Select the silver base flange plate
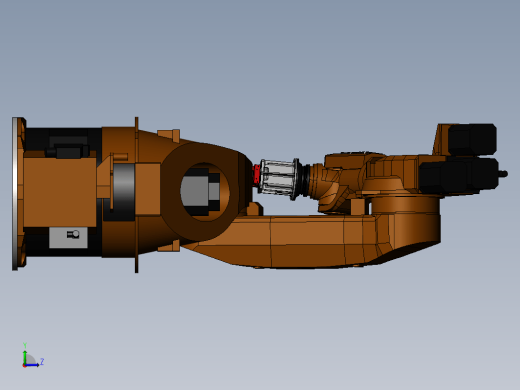The width and height of the screenshot is (520, 390). click(15, 194)
